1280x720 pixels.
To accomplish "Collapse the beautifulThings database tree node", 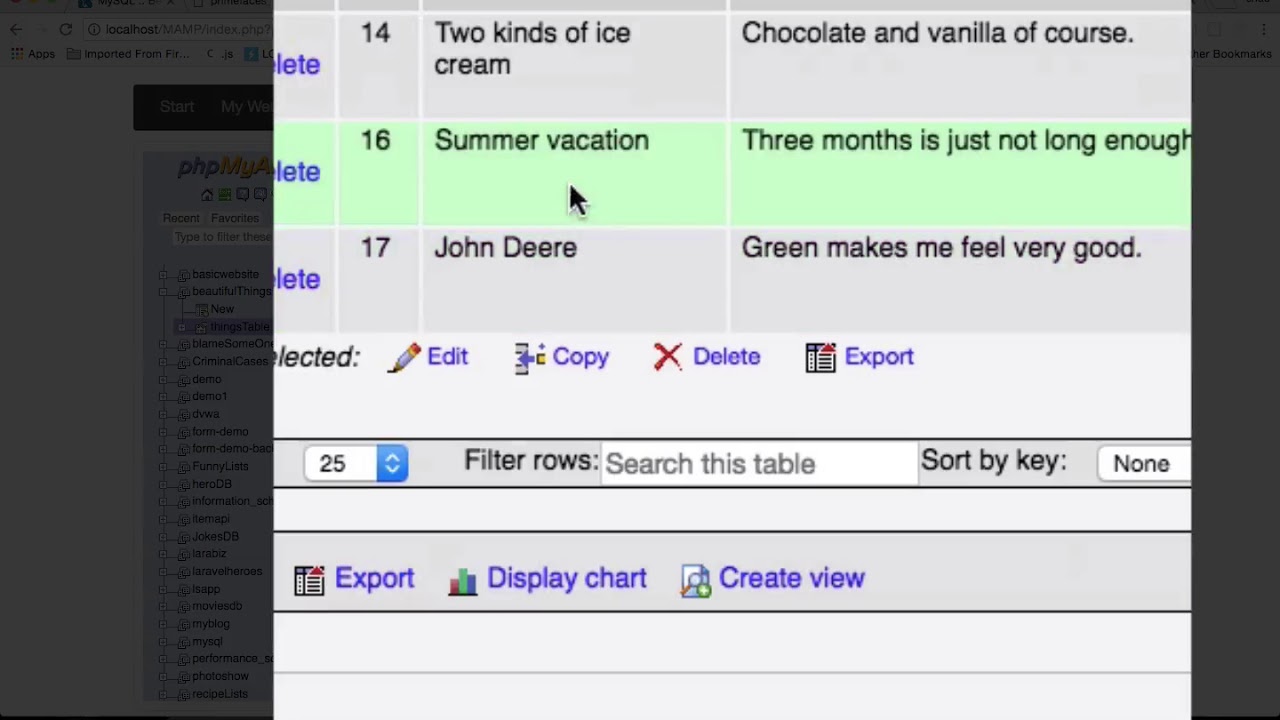I will coord(164,292).
